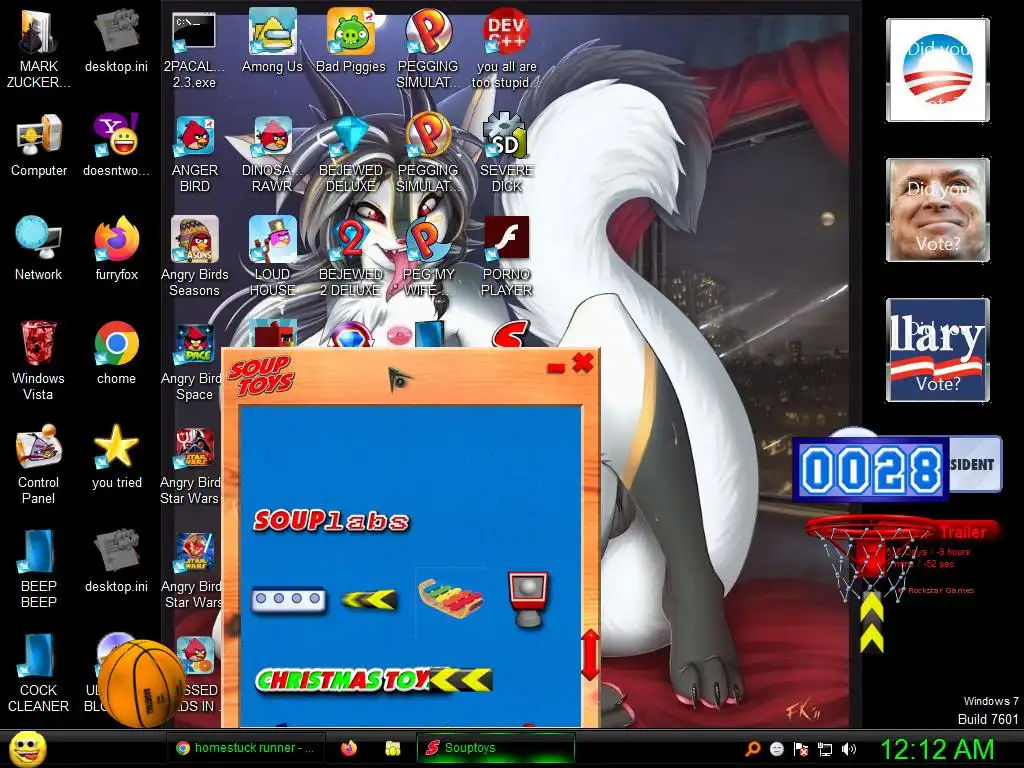Open the Computer desktop icon
The image size is (1024, 768).
point(39,145)
